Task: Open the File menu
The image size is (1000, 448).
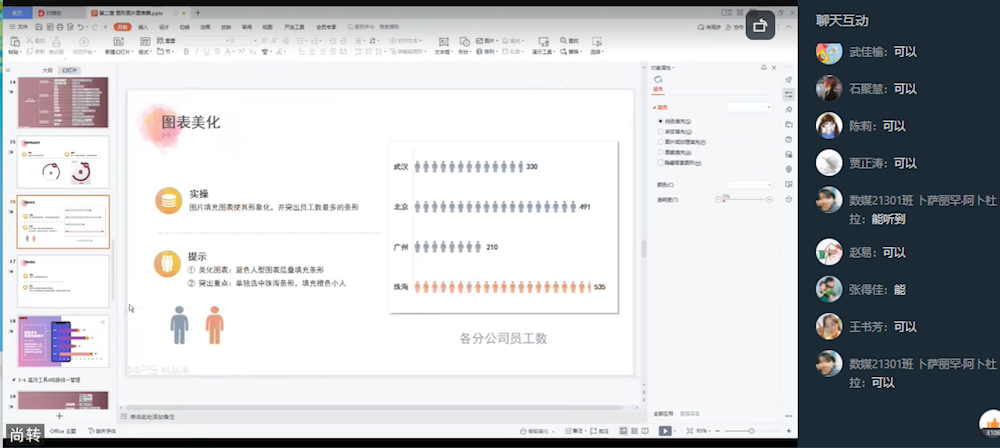Action: point(18,27)
